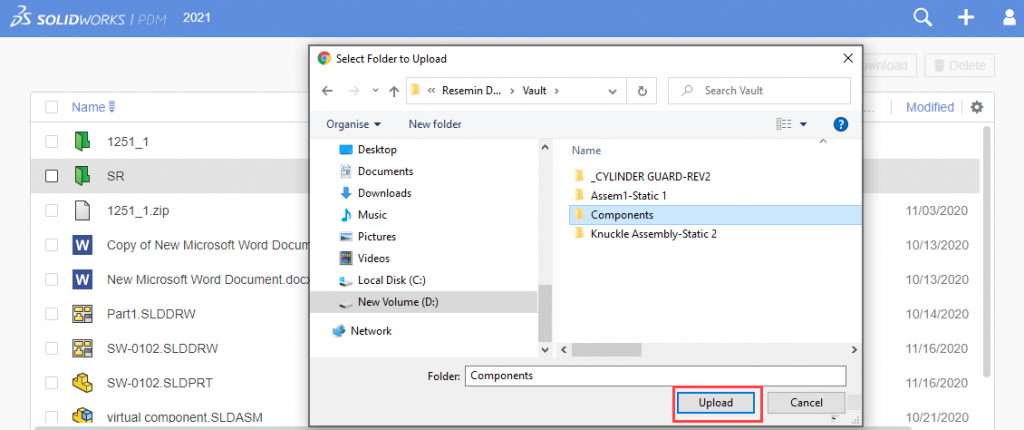Tick the checkbox for 1251_1 folder
Screen dimensions: 1024x430
point(51,142)
